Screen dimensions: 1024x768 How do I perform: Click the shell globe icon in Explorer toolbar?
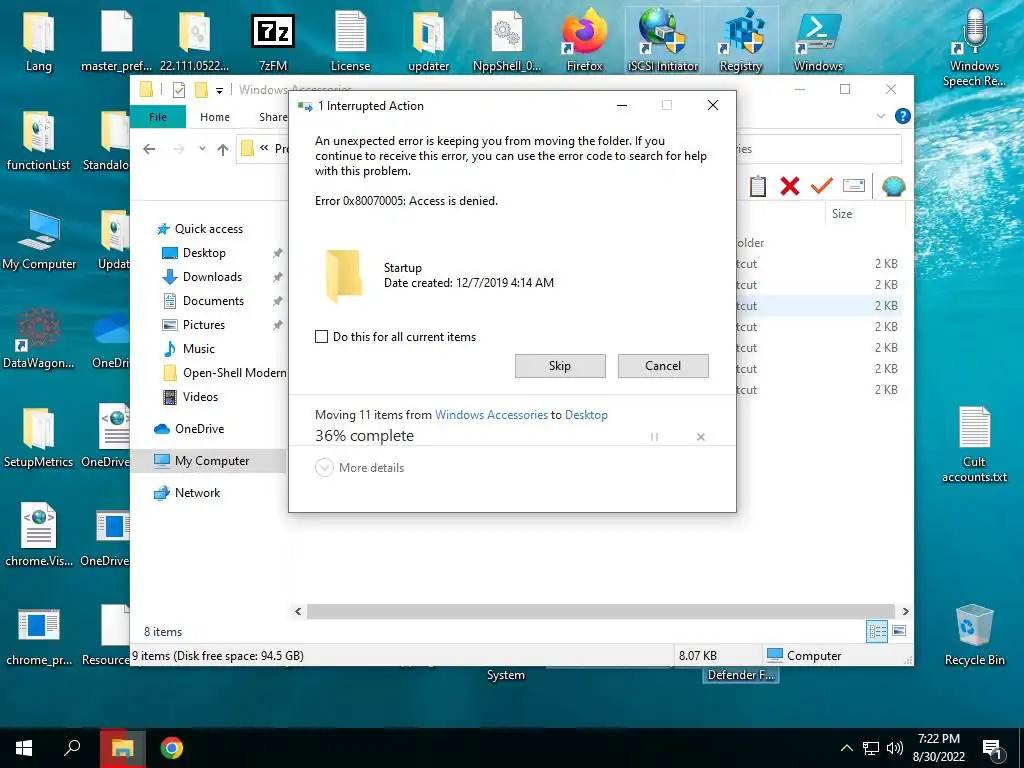893,186
